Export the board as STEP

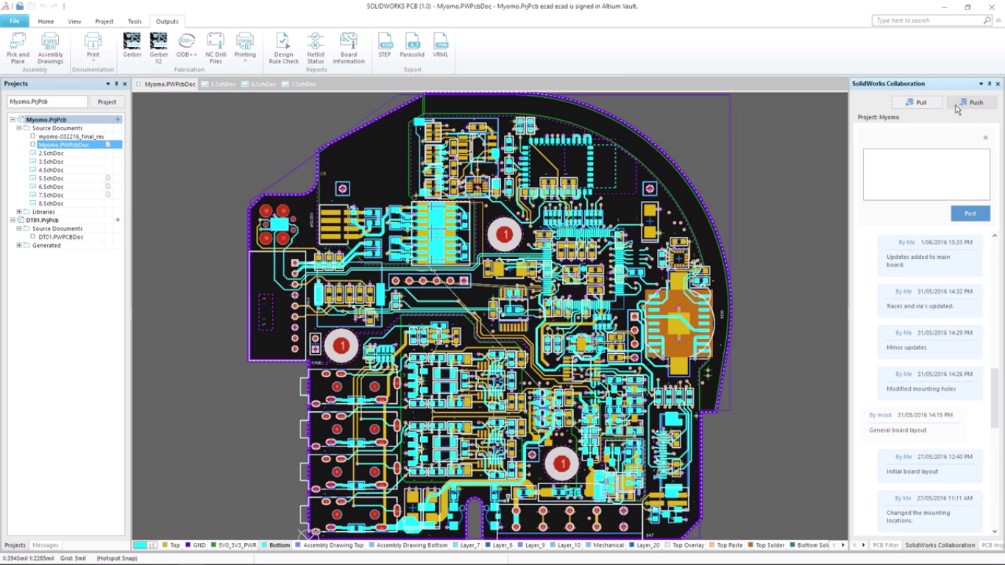(385, 45)
